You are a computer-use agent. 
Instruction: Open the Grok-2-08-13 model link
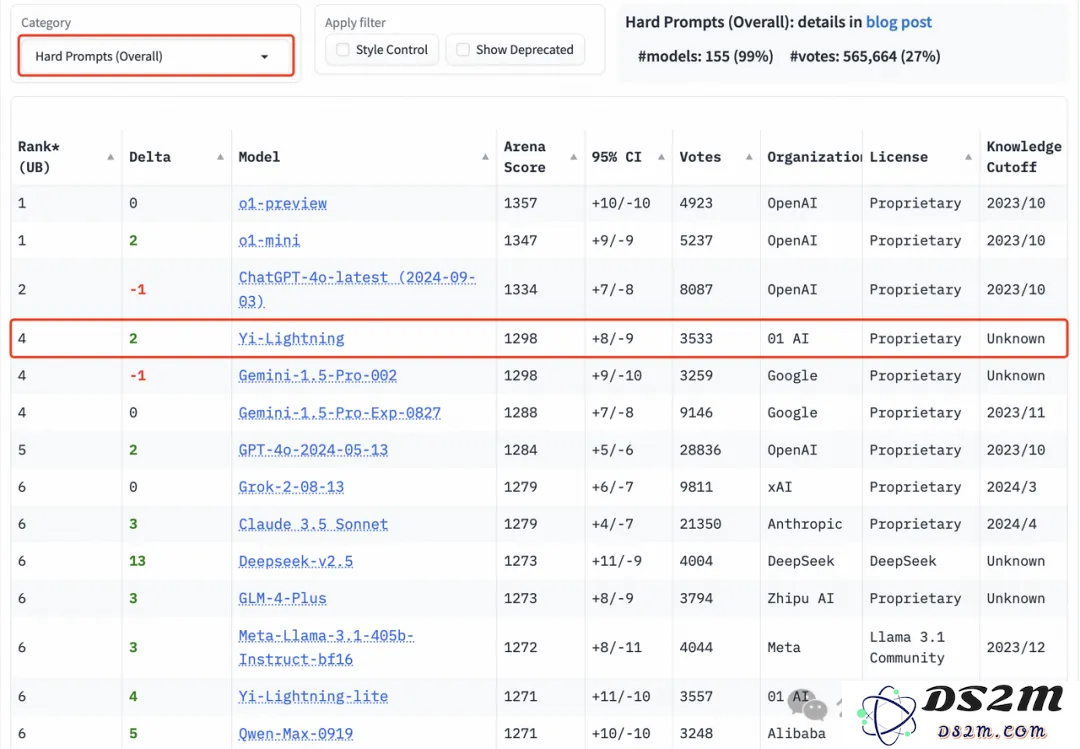tap(291, 487)
